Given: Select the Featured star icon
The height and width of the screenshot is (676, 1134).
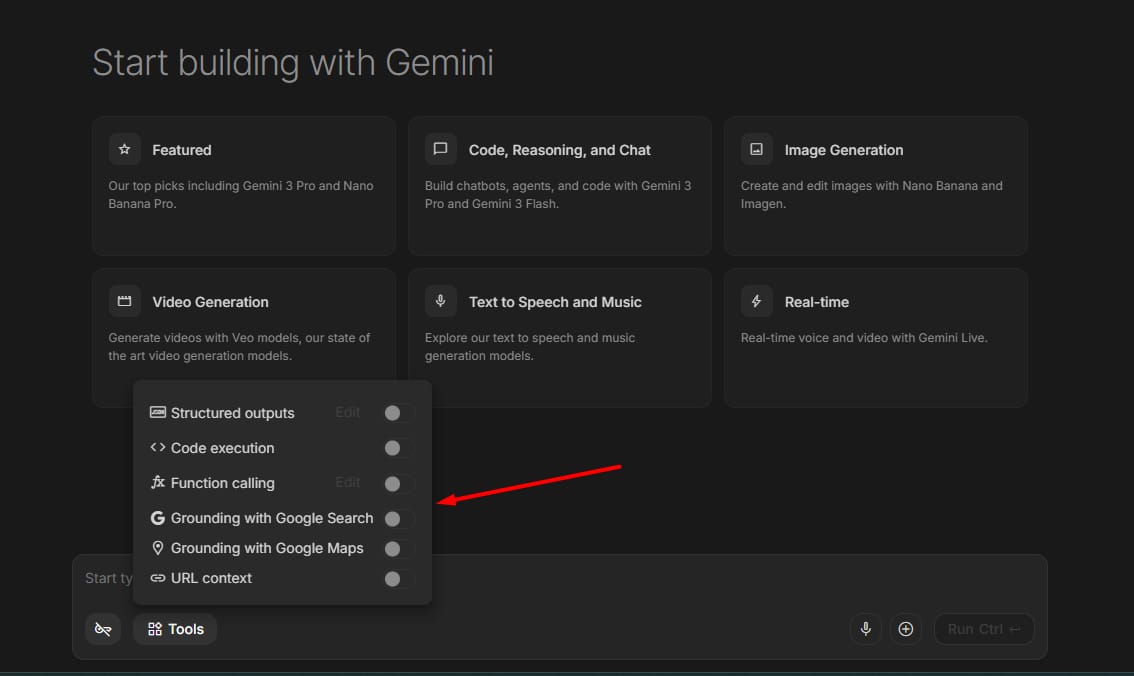Looking at the screenshot, I should [x=124, y=148].
